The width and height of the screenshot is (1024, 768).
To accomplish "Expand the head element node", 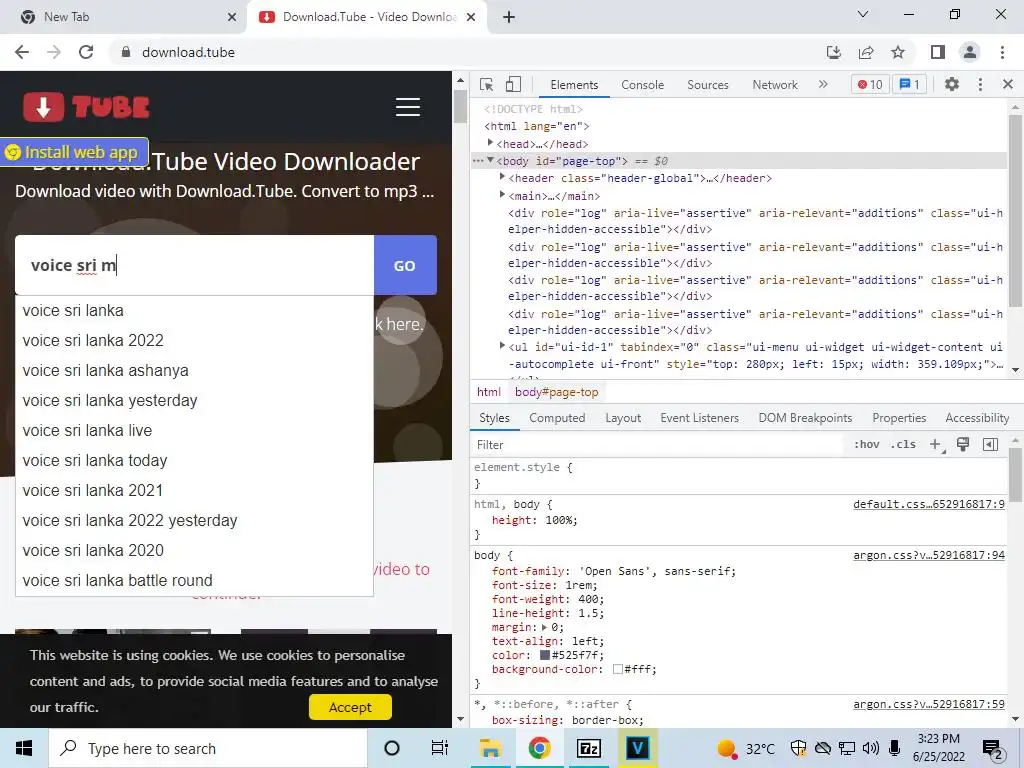I will [x=490, y=143].
